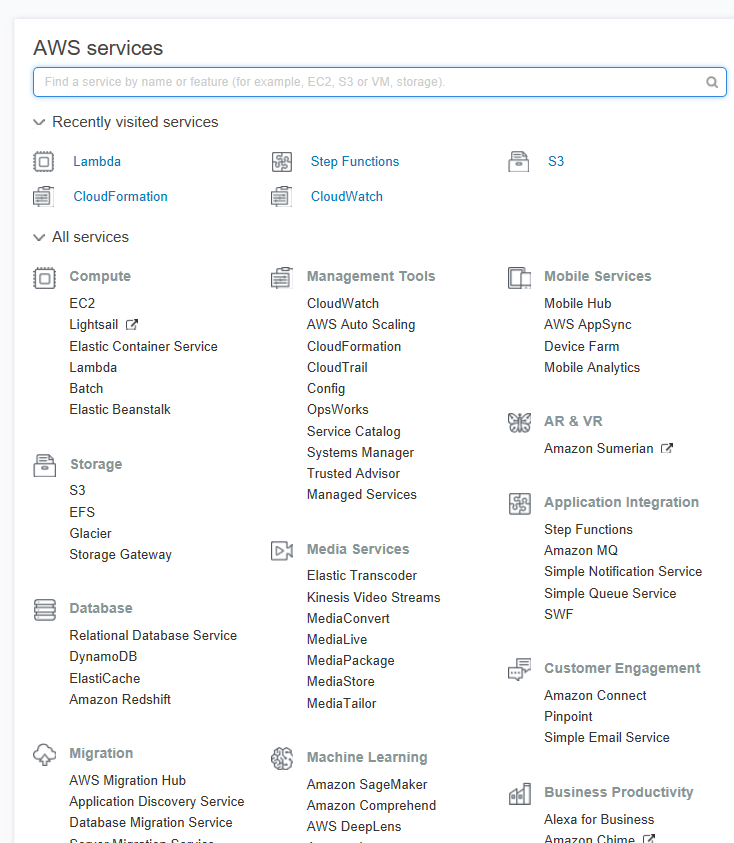This screenshot has width=734, height=843.
Task: Click the Step Functions icon in recently visited
Action: (282, 161)
